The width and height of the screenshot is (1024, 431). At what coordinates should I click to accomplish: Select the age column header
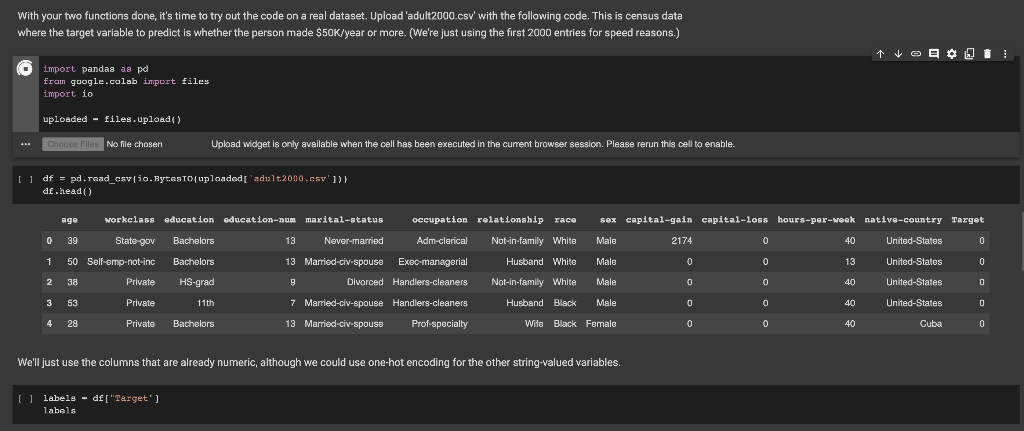[x=70, y=219]
